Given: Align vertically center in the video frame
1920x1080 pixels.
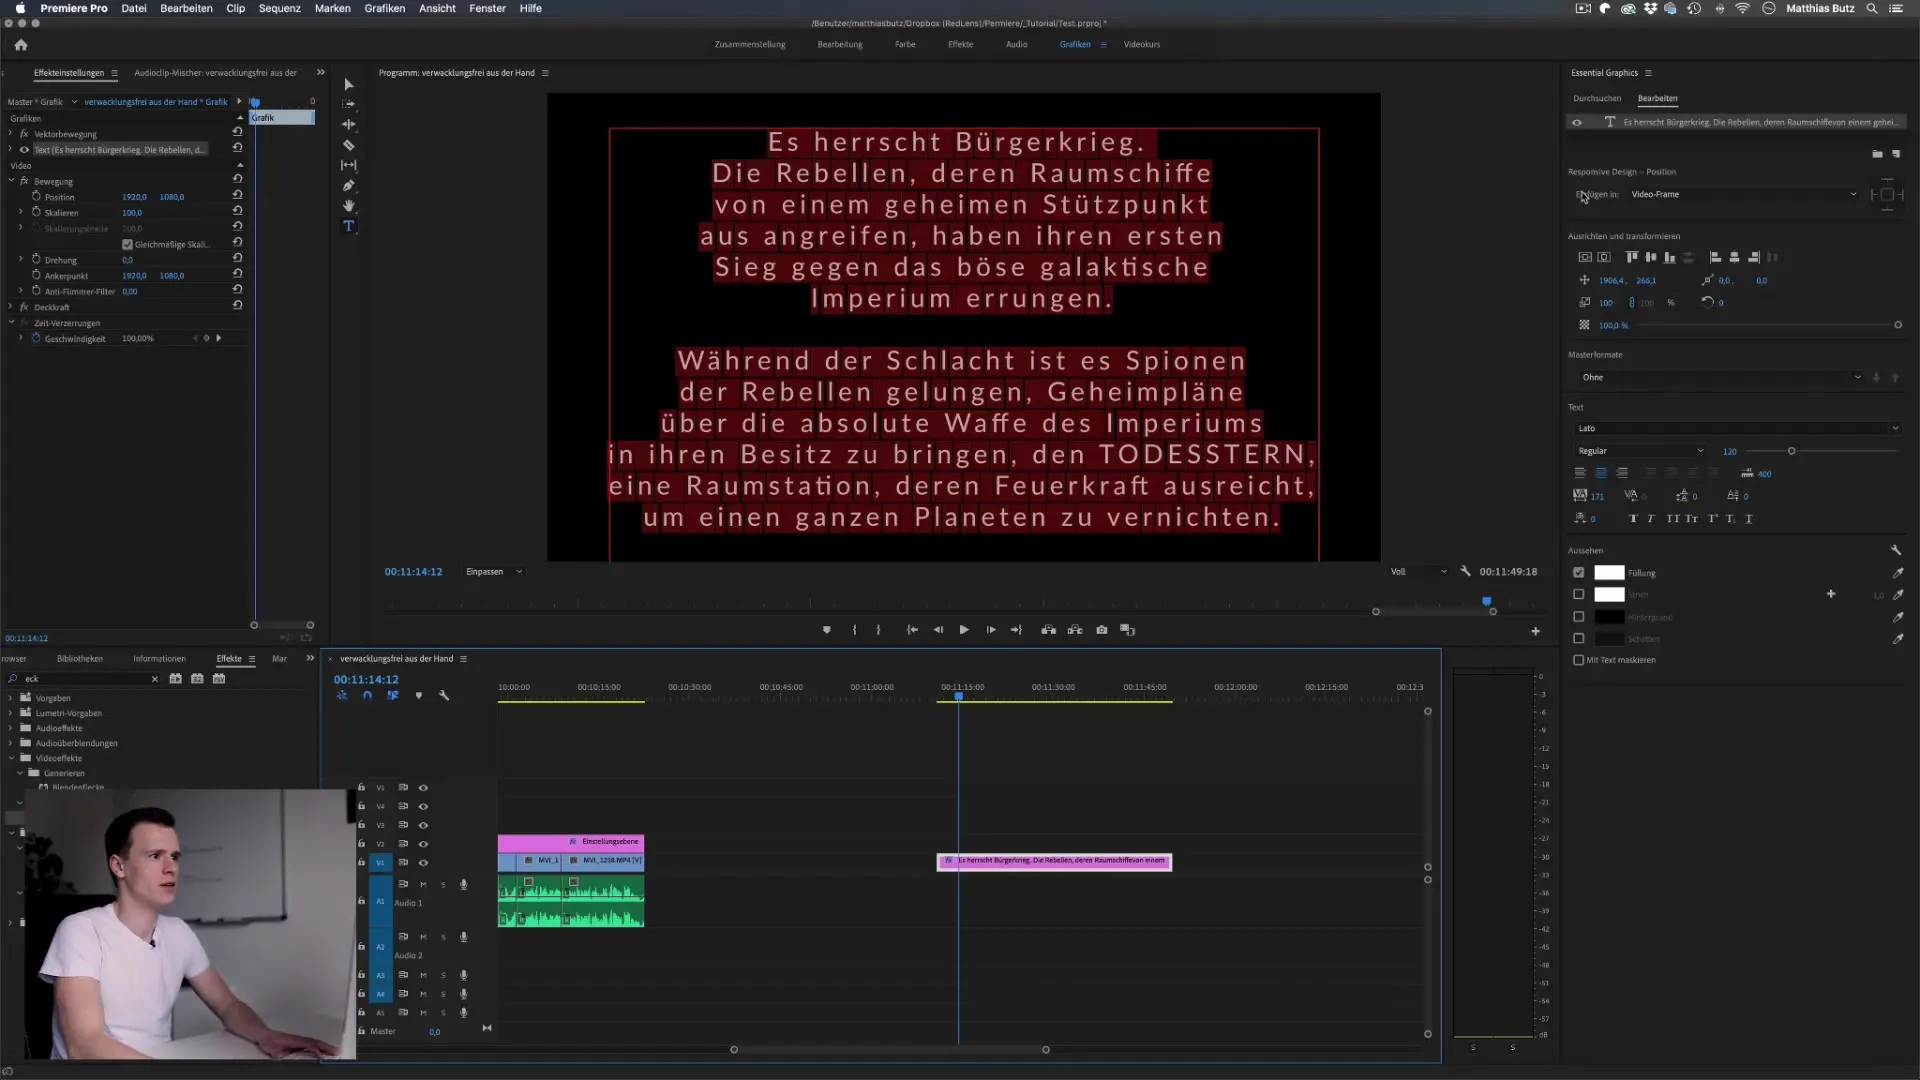Looking at the screenshot, I should point(1585,257).
